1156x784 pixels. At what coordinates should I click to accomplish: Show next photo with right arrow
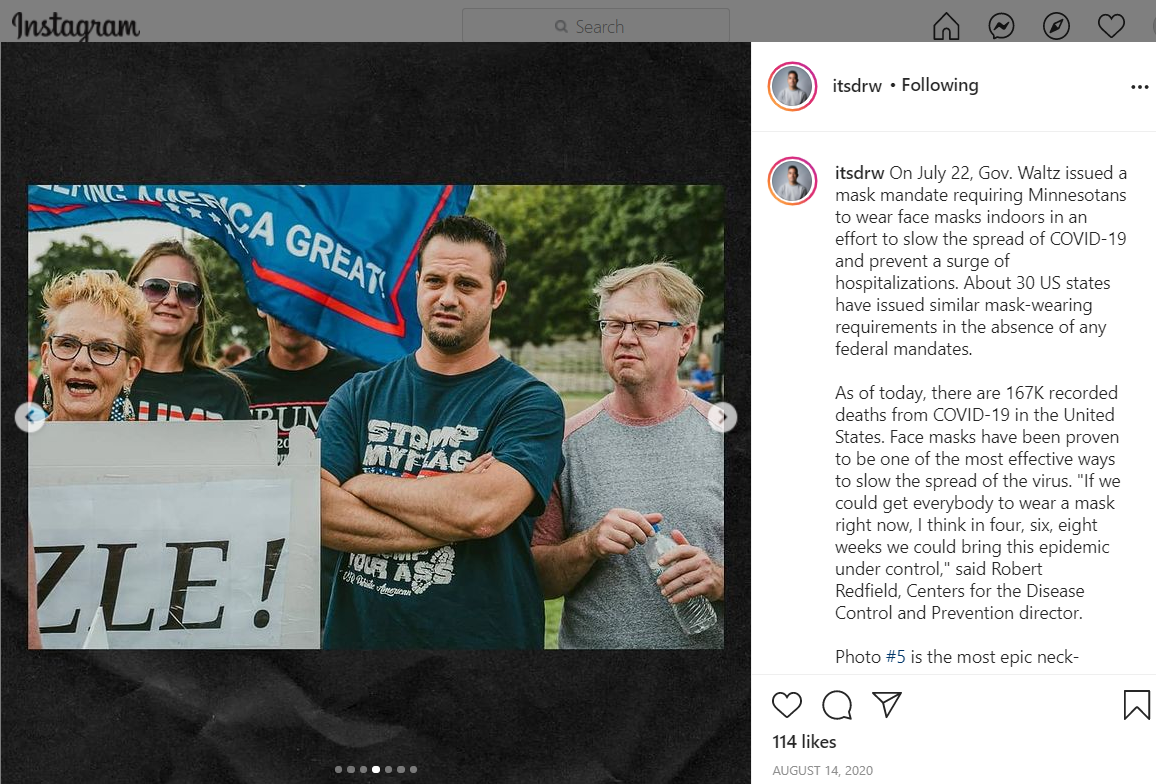pyautogui.click(x=722, y=417)
